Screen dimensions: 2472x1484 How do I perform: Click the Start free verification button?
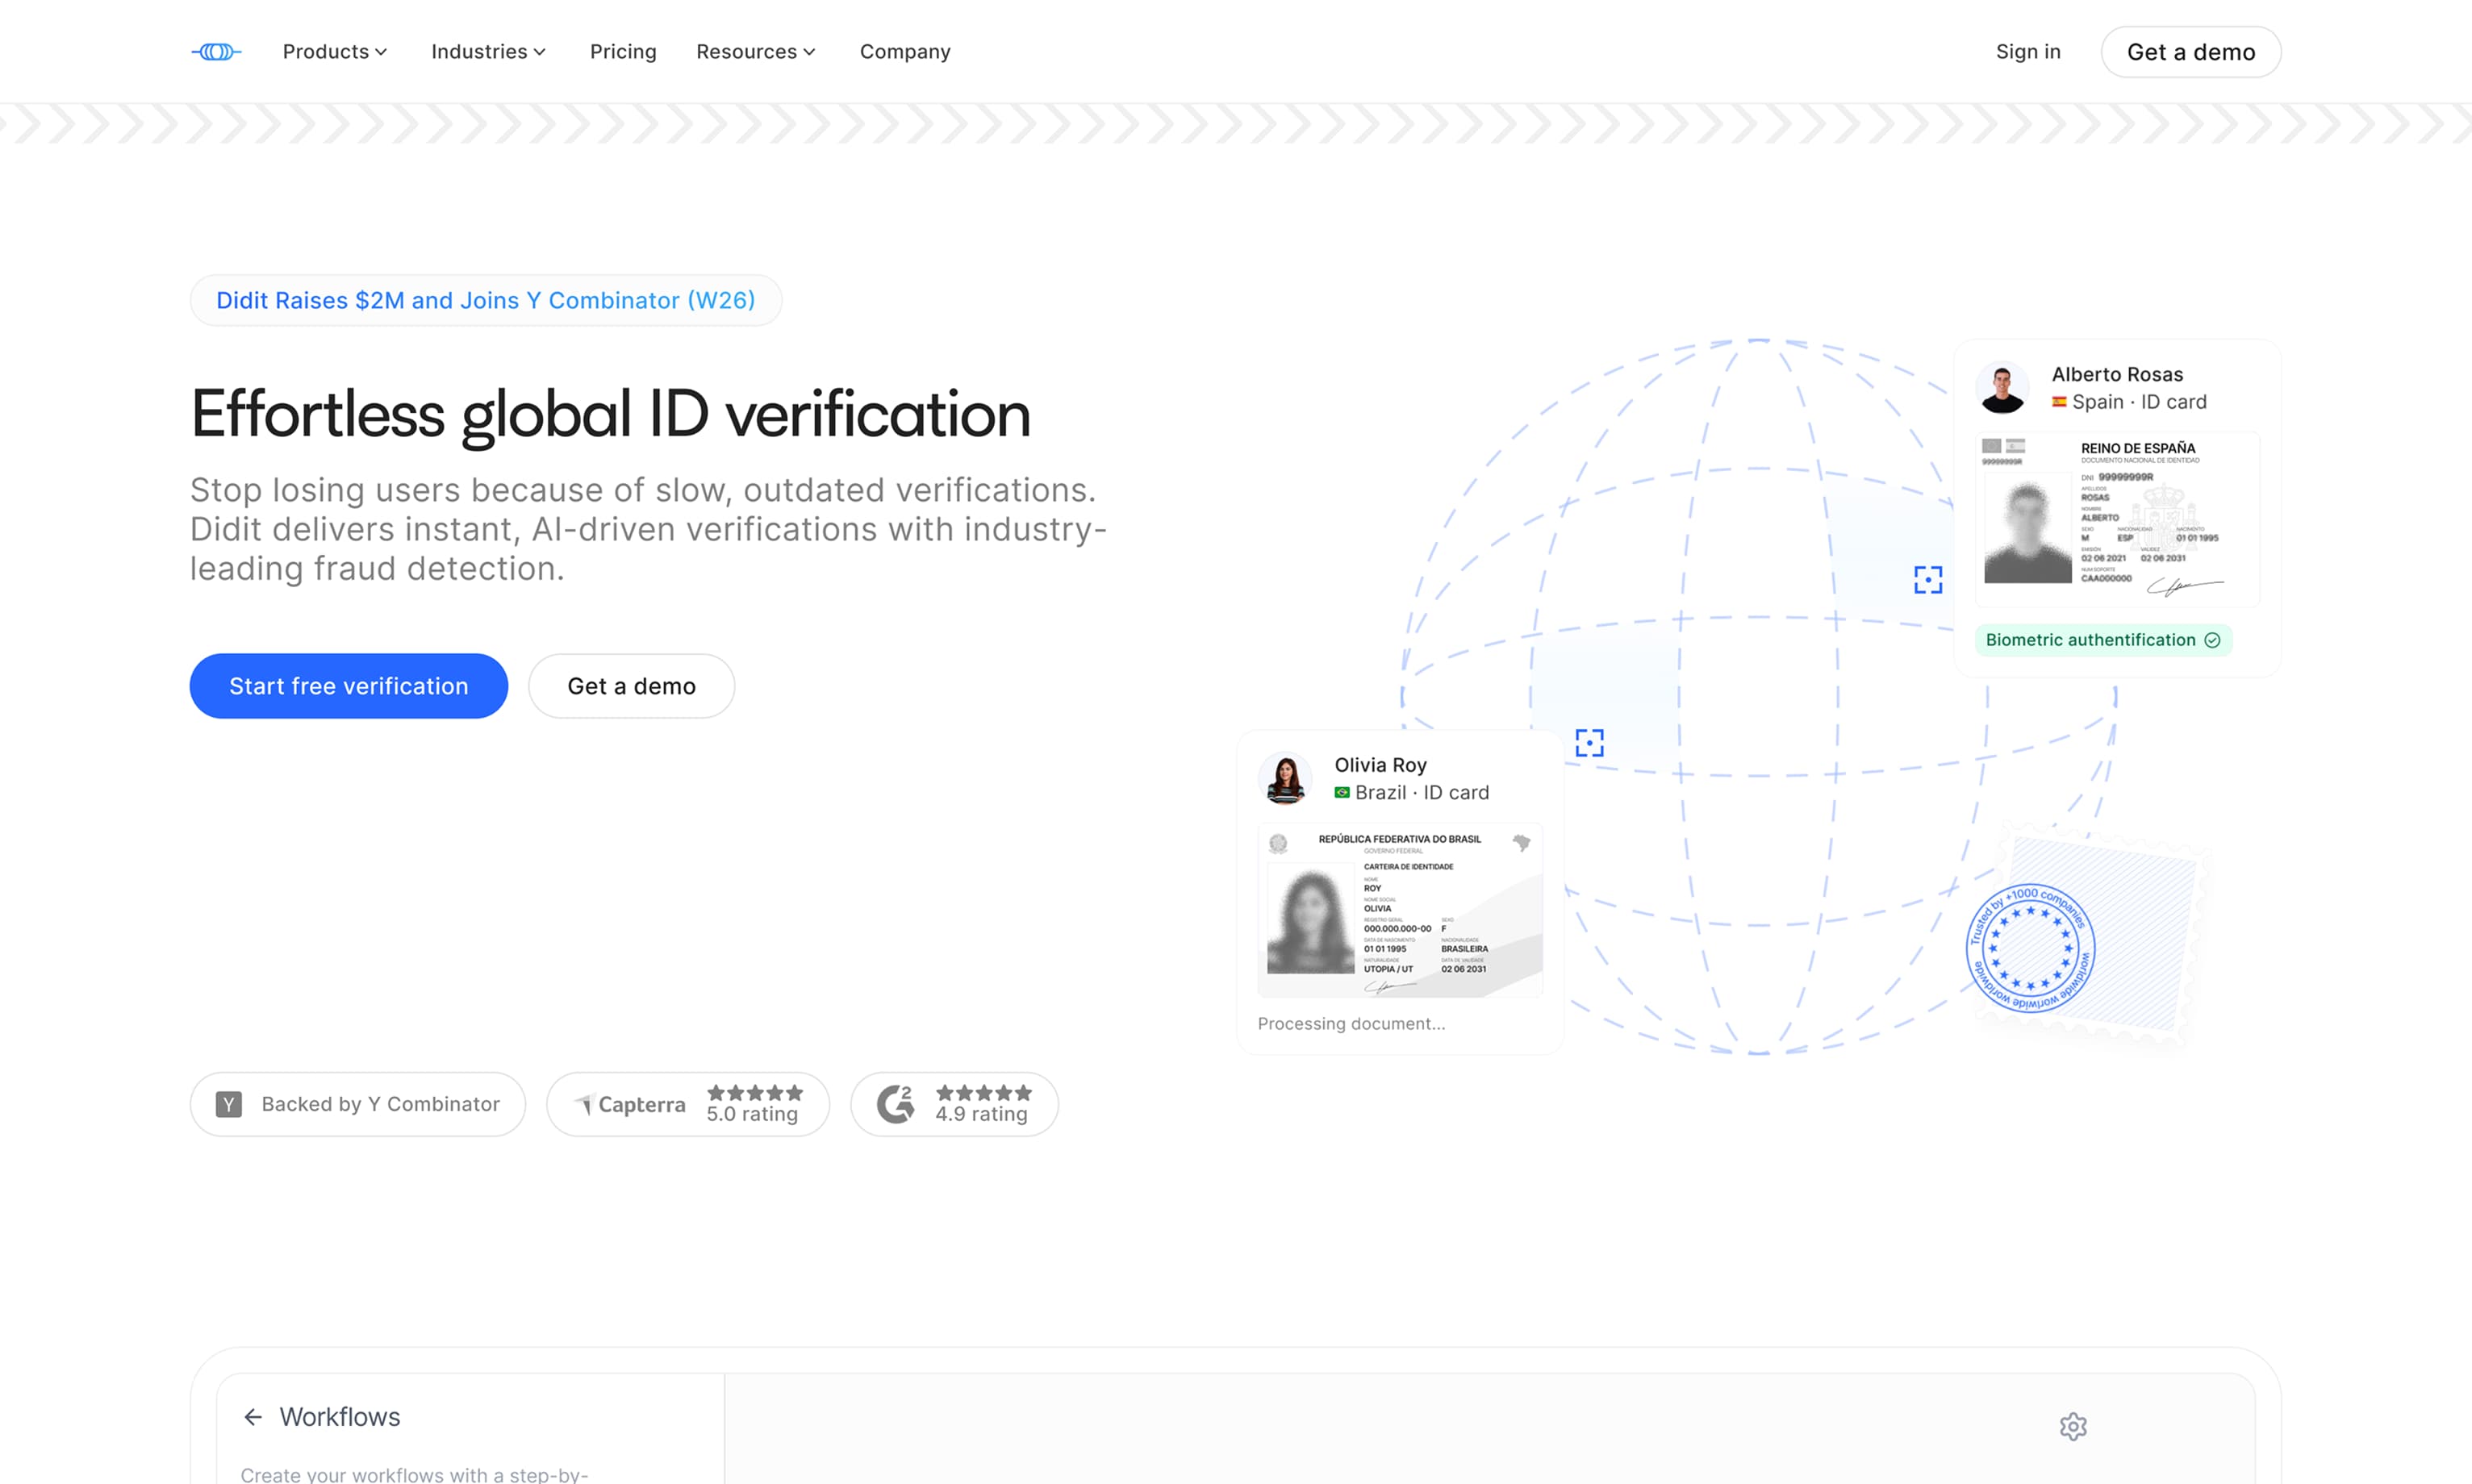click(x=348, y=686)
